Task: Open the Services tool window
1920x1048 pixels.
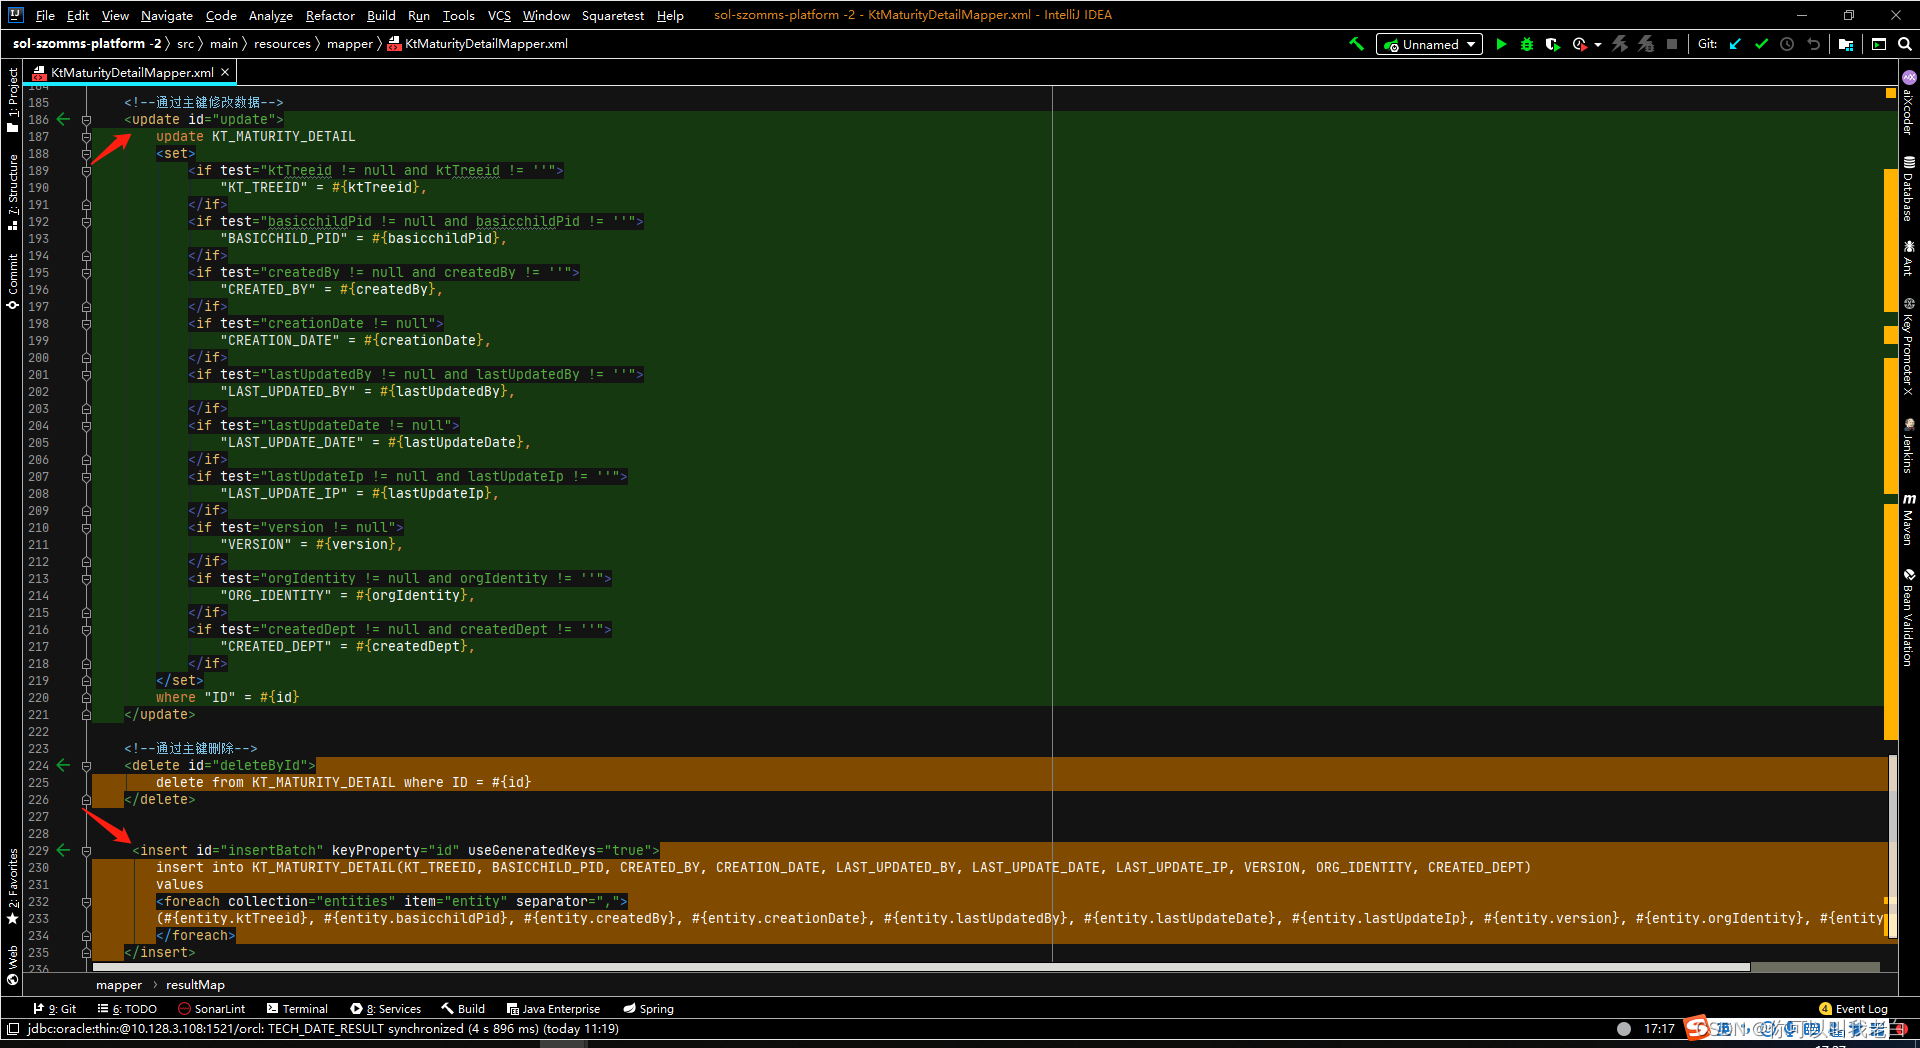Action: click(386, 1009)
